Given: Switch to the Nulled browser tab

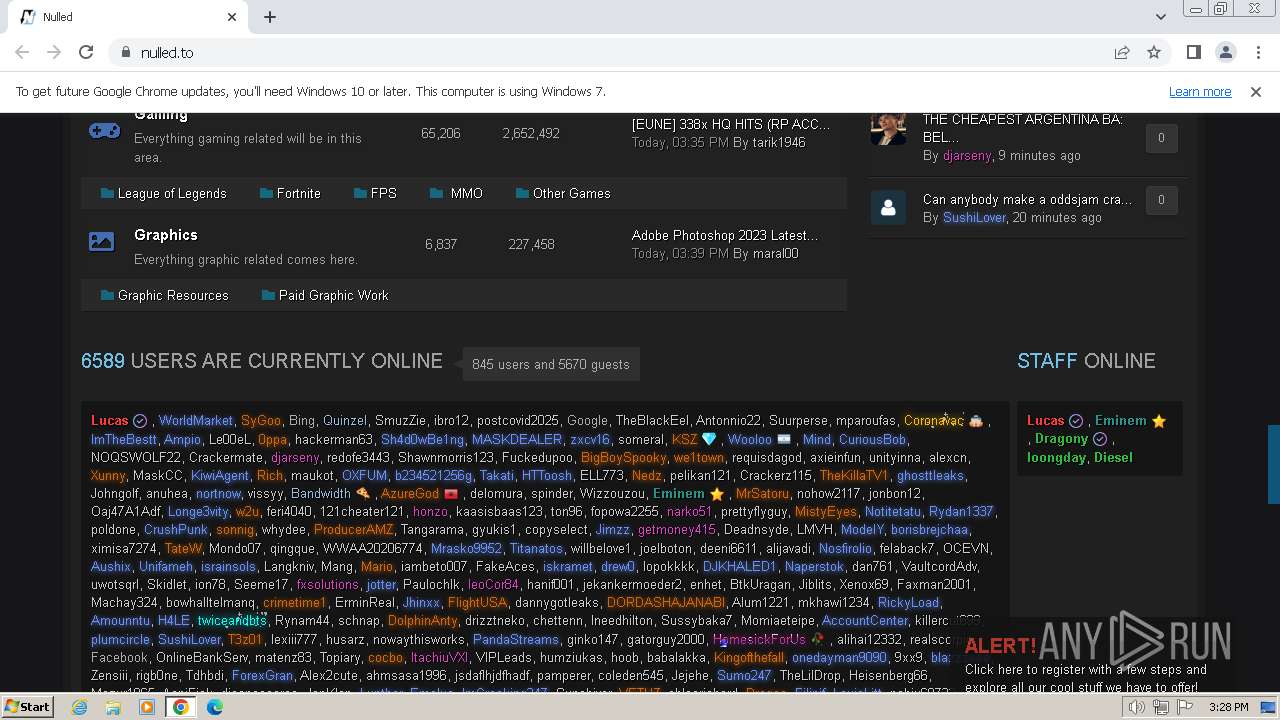Looking at the screenshot, I should (x=128, y=17).
